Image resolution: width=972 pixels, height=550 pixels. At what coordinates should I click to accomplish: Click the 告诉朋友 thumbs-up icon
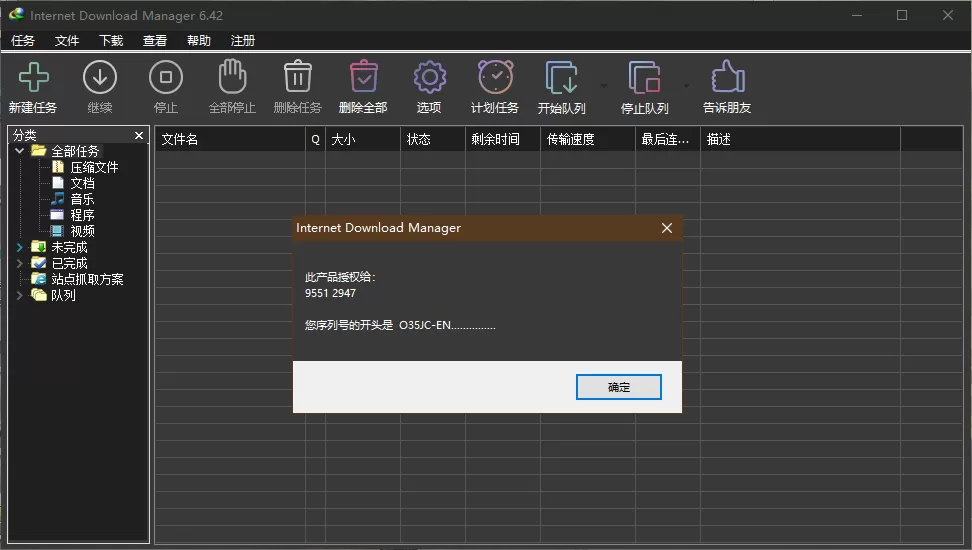click(727, 77)
